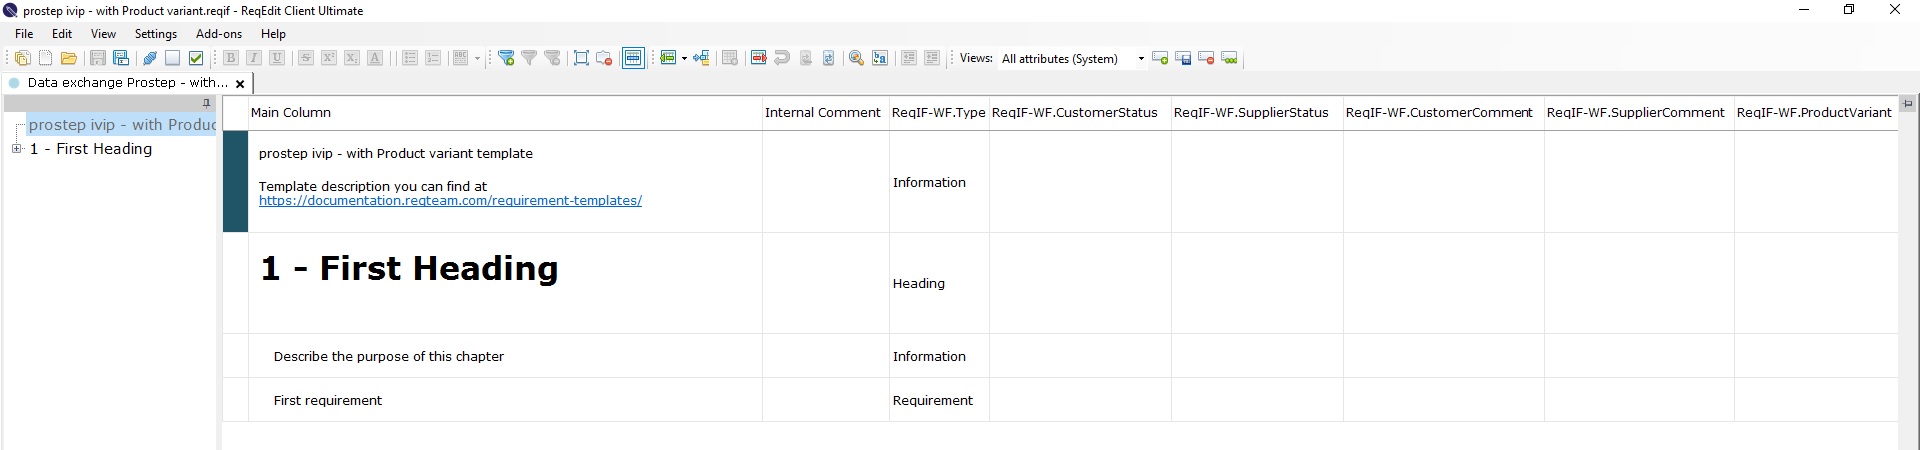Open search with the magnifier icon

[856, 58]
